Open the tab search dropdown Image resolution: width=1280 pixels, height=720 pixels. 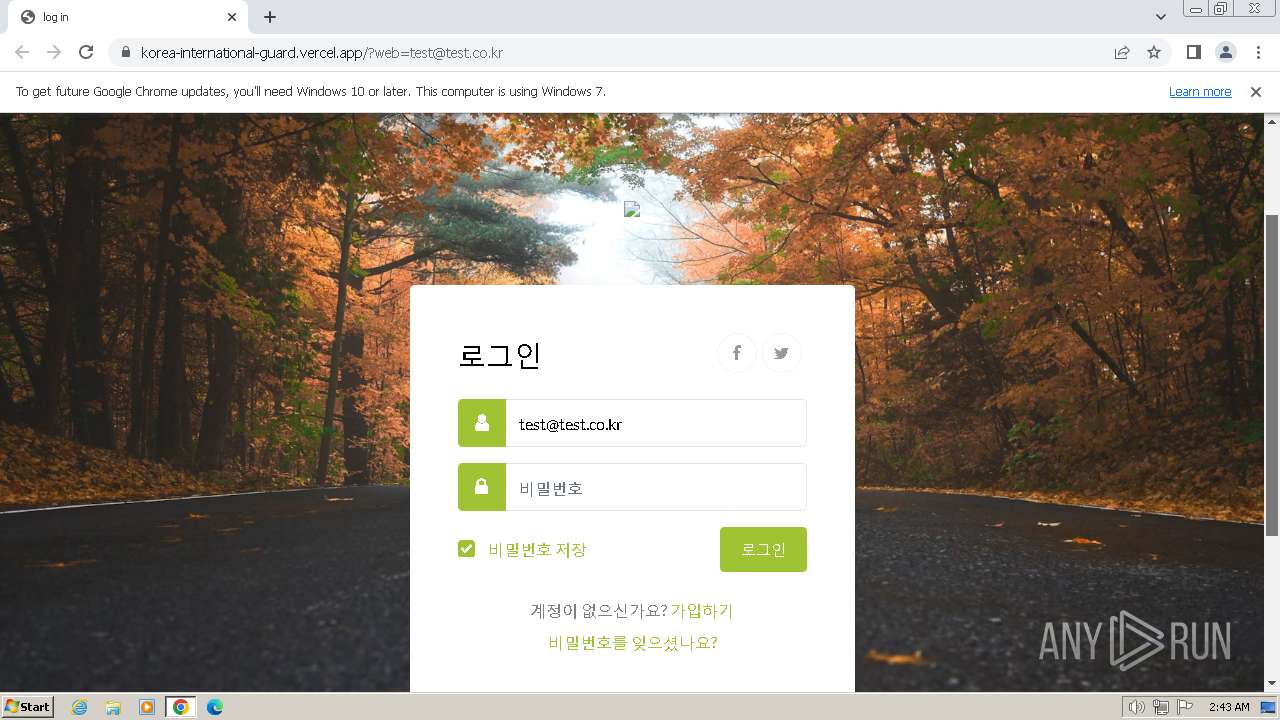pos(1161,17)
